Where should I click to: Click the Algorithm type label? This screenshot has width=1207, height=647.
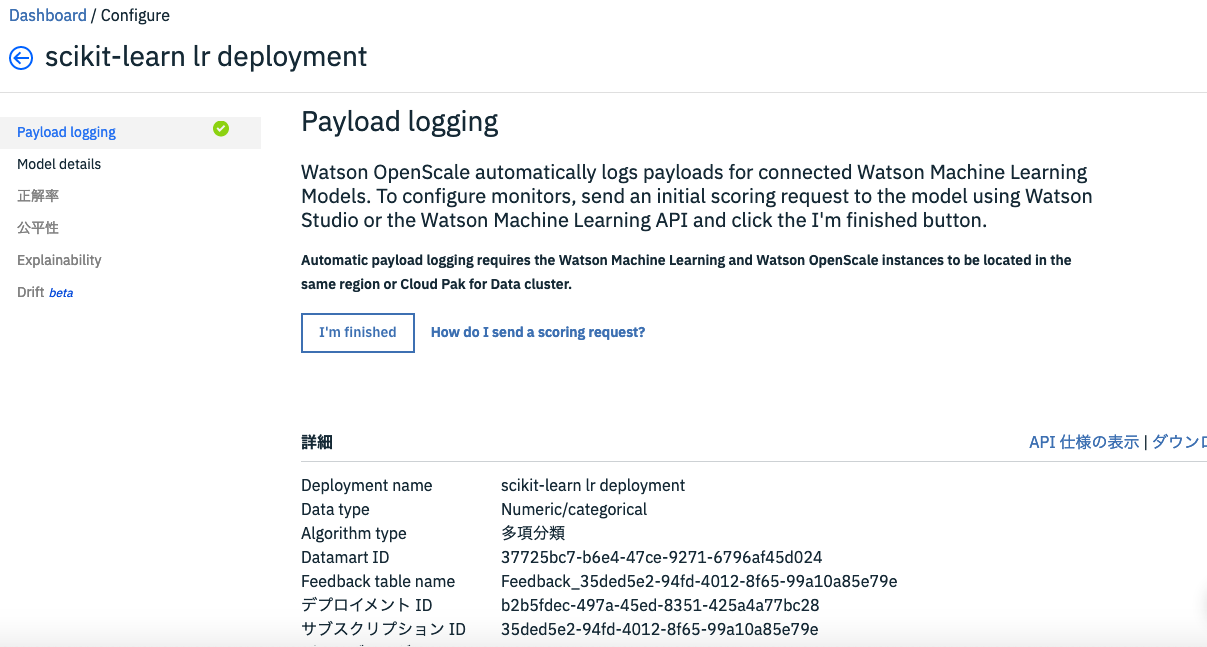354,533
